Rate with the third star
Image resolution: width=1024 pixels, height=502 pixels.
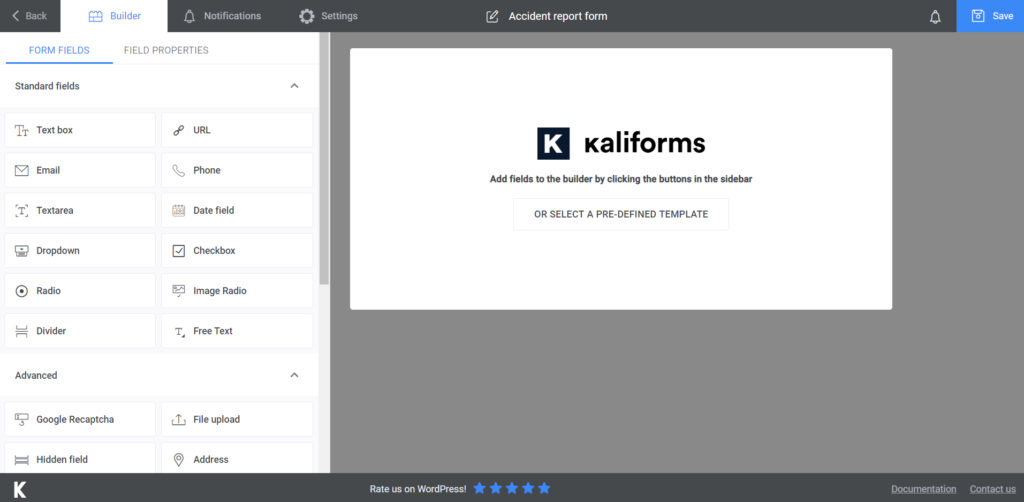coord(512,488)
